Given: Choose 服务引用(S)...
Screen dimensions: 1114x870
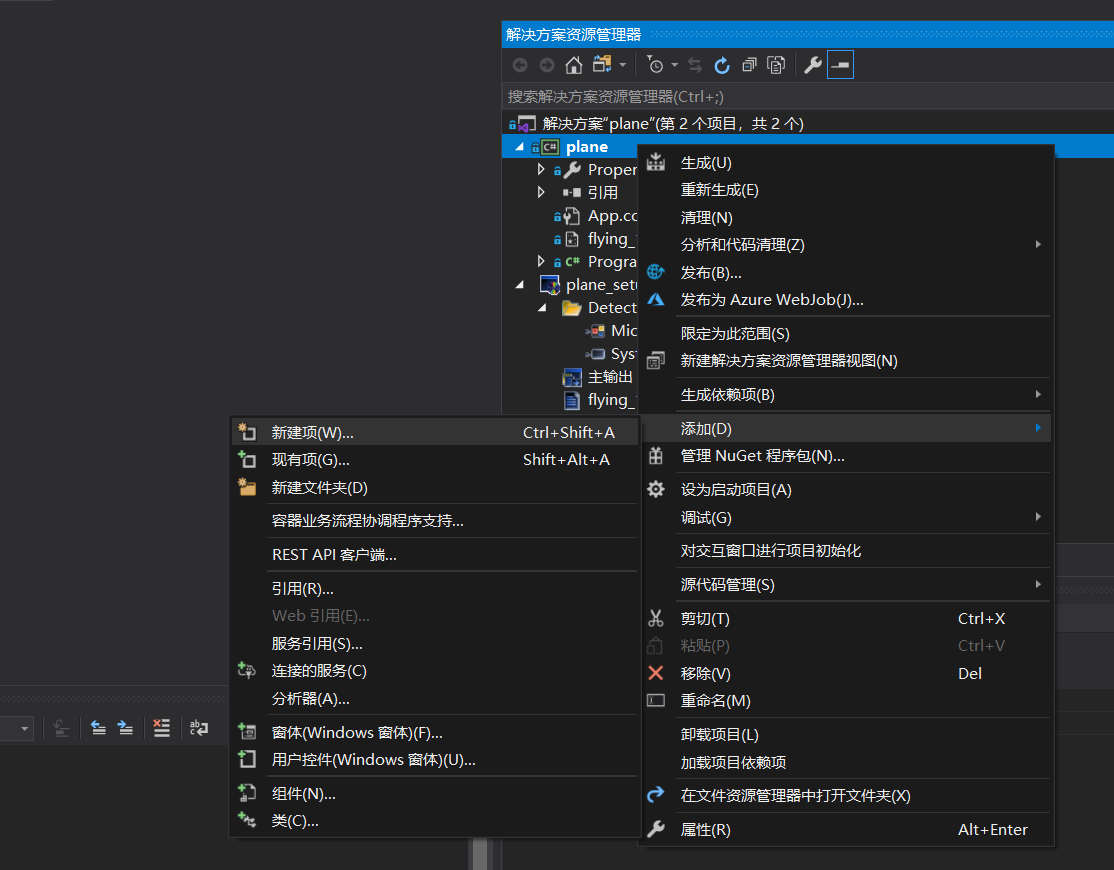Looking at the screenshot, I should (x=434, y=643).
